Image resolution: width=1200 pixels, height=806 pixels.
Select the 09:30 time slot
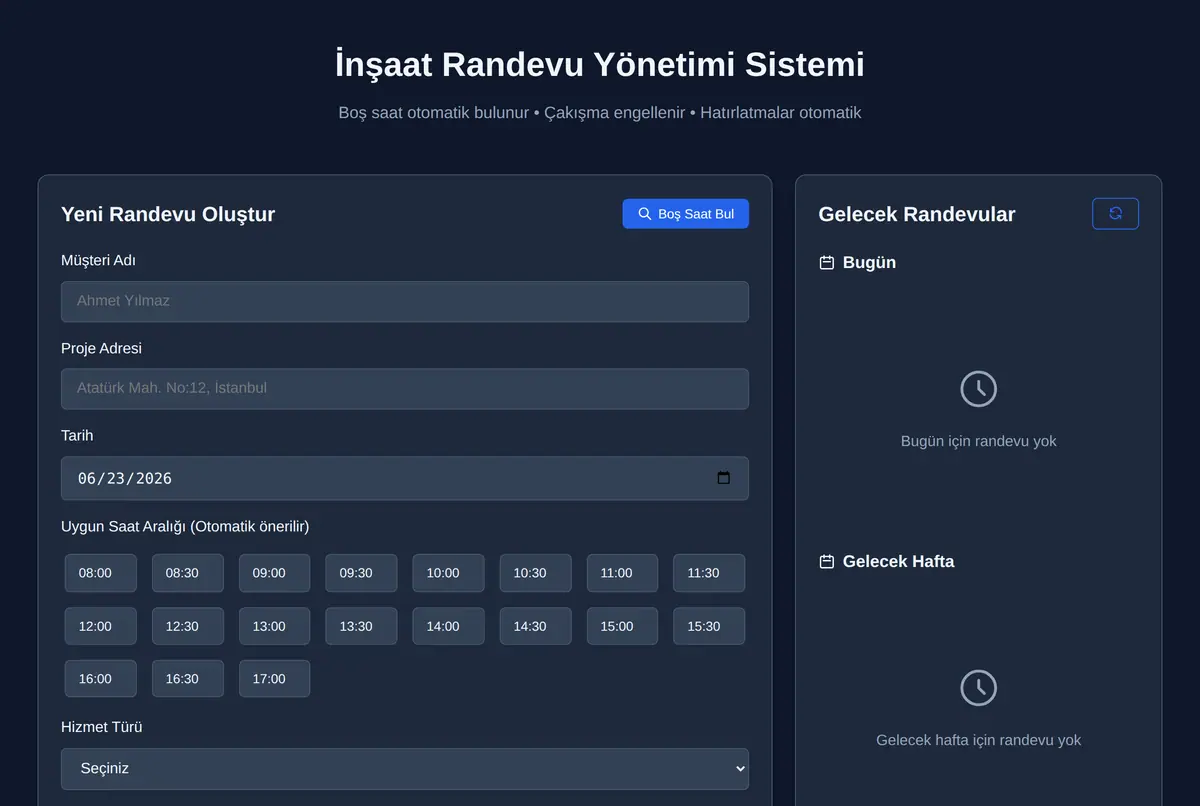(x=361, y=573)
